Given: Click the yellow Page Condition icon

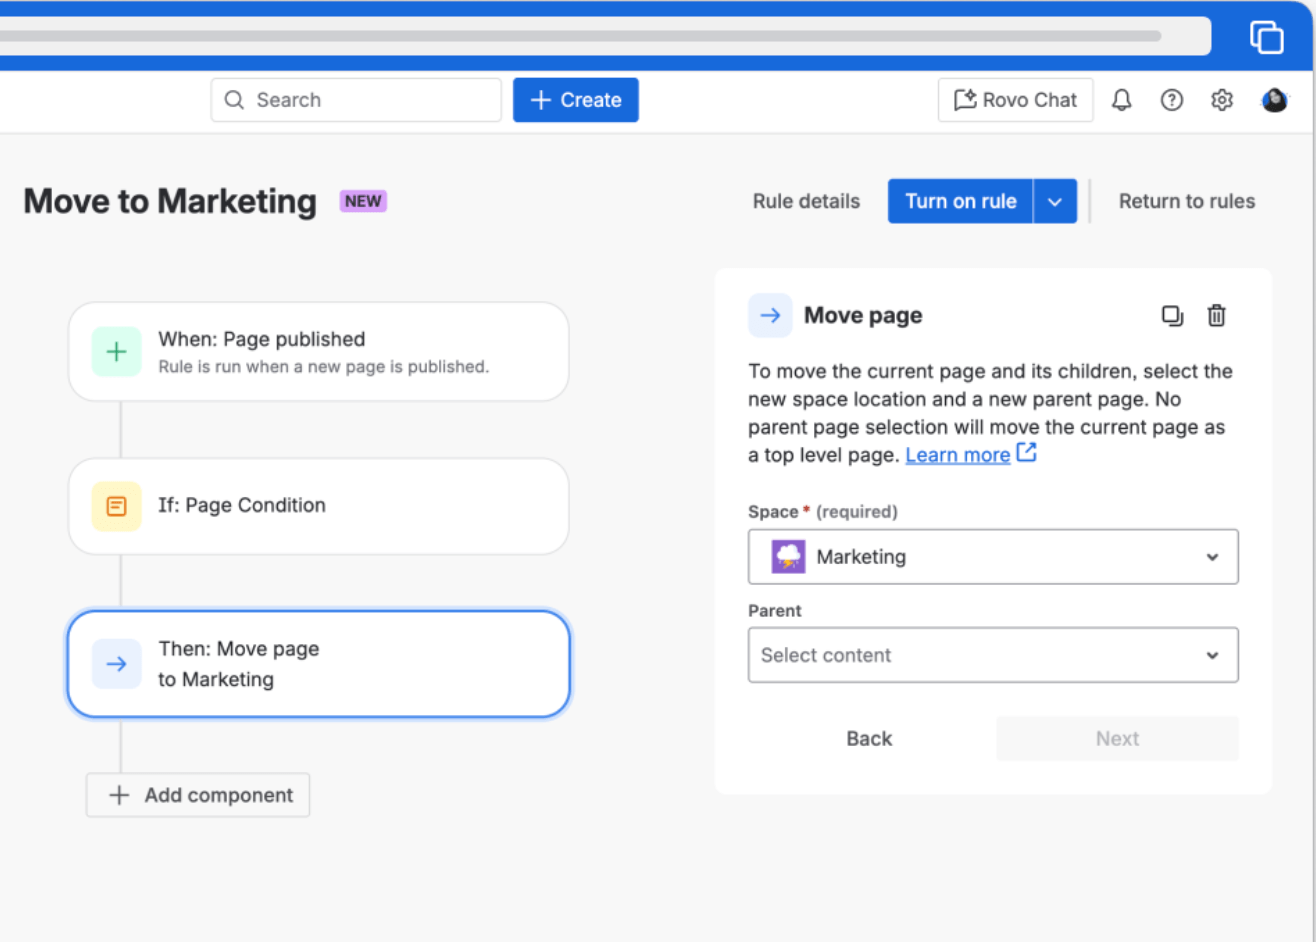Looking at the screenshot, I should pyautogui.click(x=117, y=506).
